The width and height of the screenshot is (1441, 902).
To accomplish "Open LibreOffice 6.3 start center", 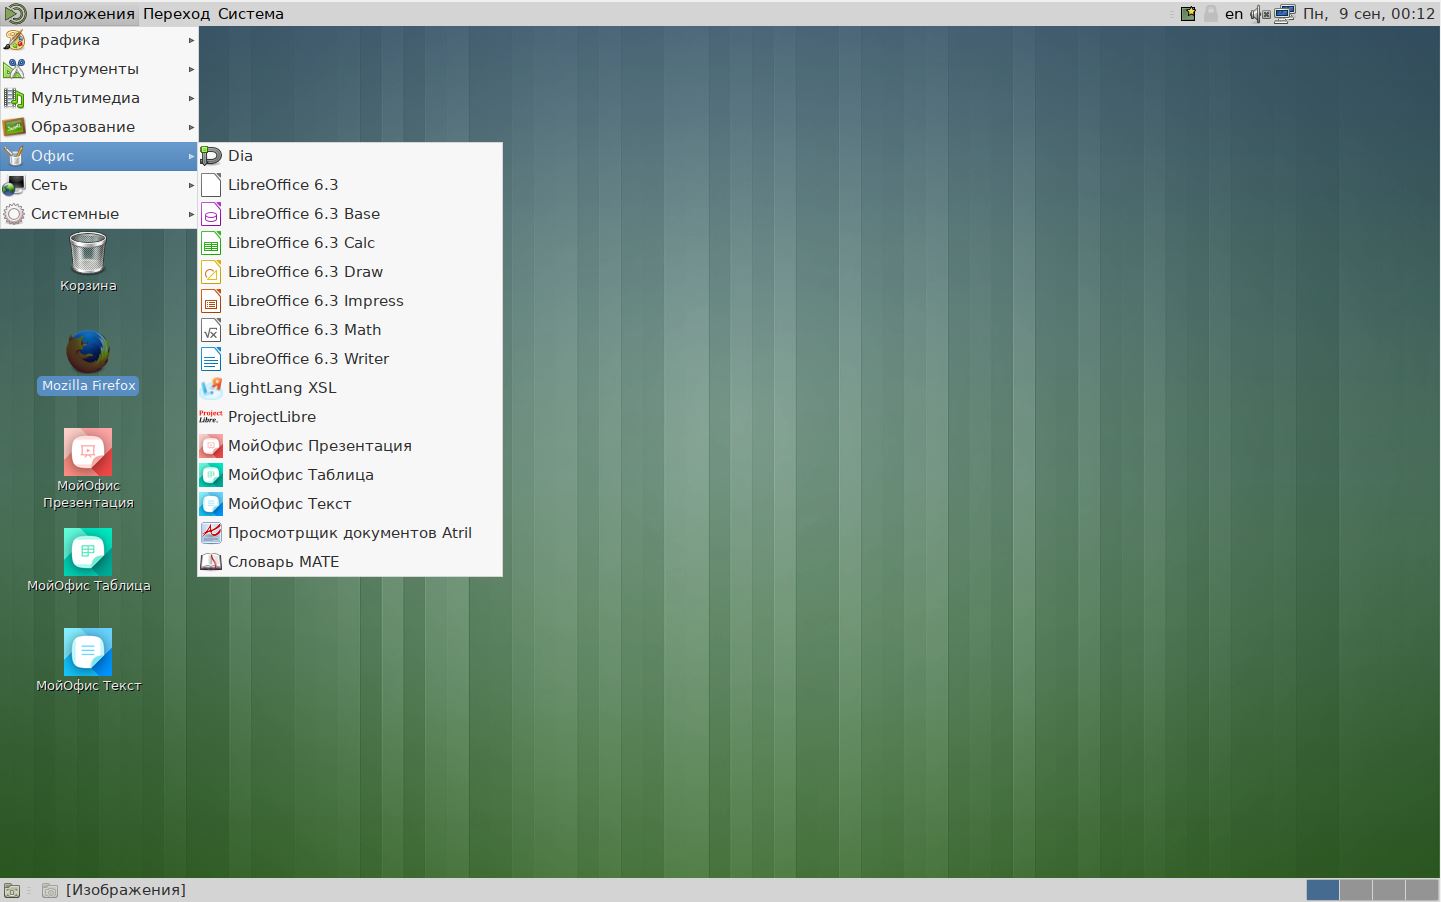I will [x=350, y=185].
